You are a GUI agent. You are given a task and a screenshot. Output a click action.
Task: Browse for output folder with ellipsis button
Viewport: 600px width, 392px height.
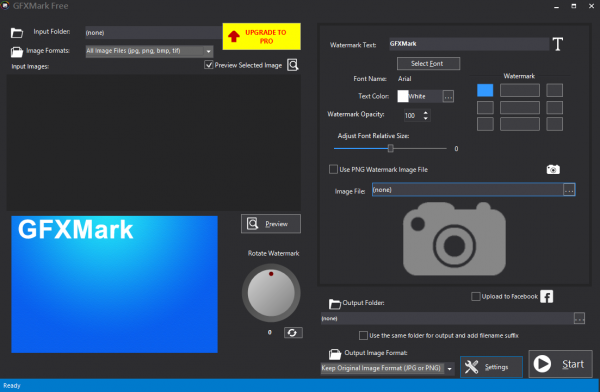pyautogui.click(x=579, y=318)
